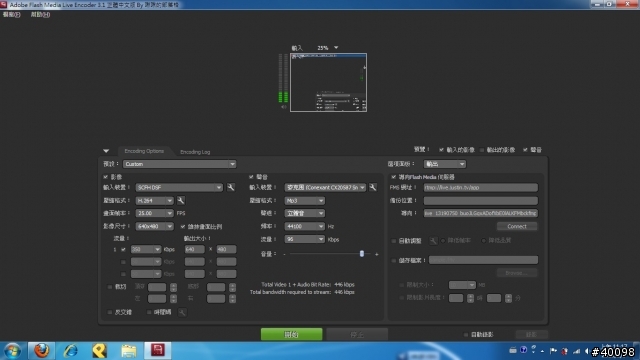Open the Mp3 audio format dropdown
Image resolution: width=640 pixels, height=360 pixels.
pyautogui.click(x=304, y=200)
